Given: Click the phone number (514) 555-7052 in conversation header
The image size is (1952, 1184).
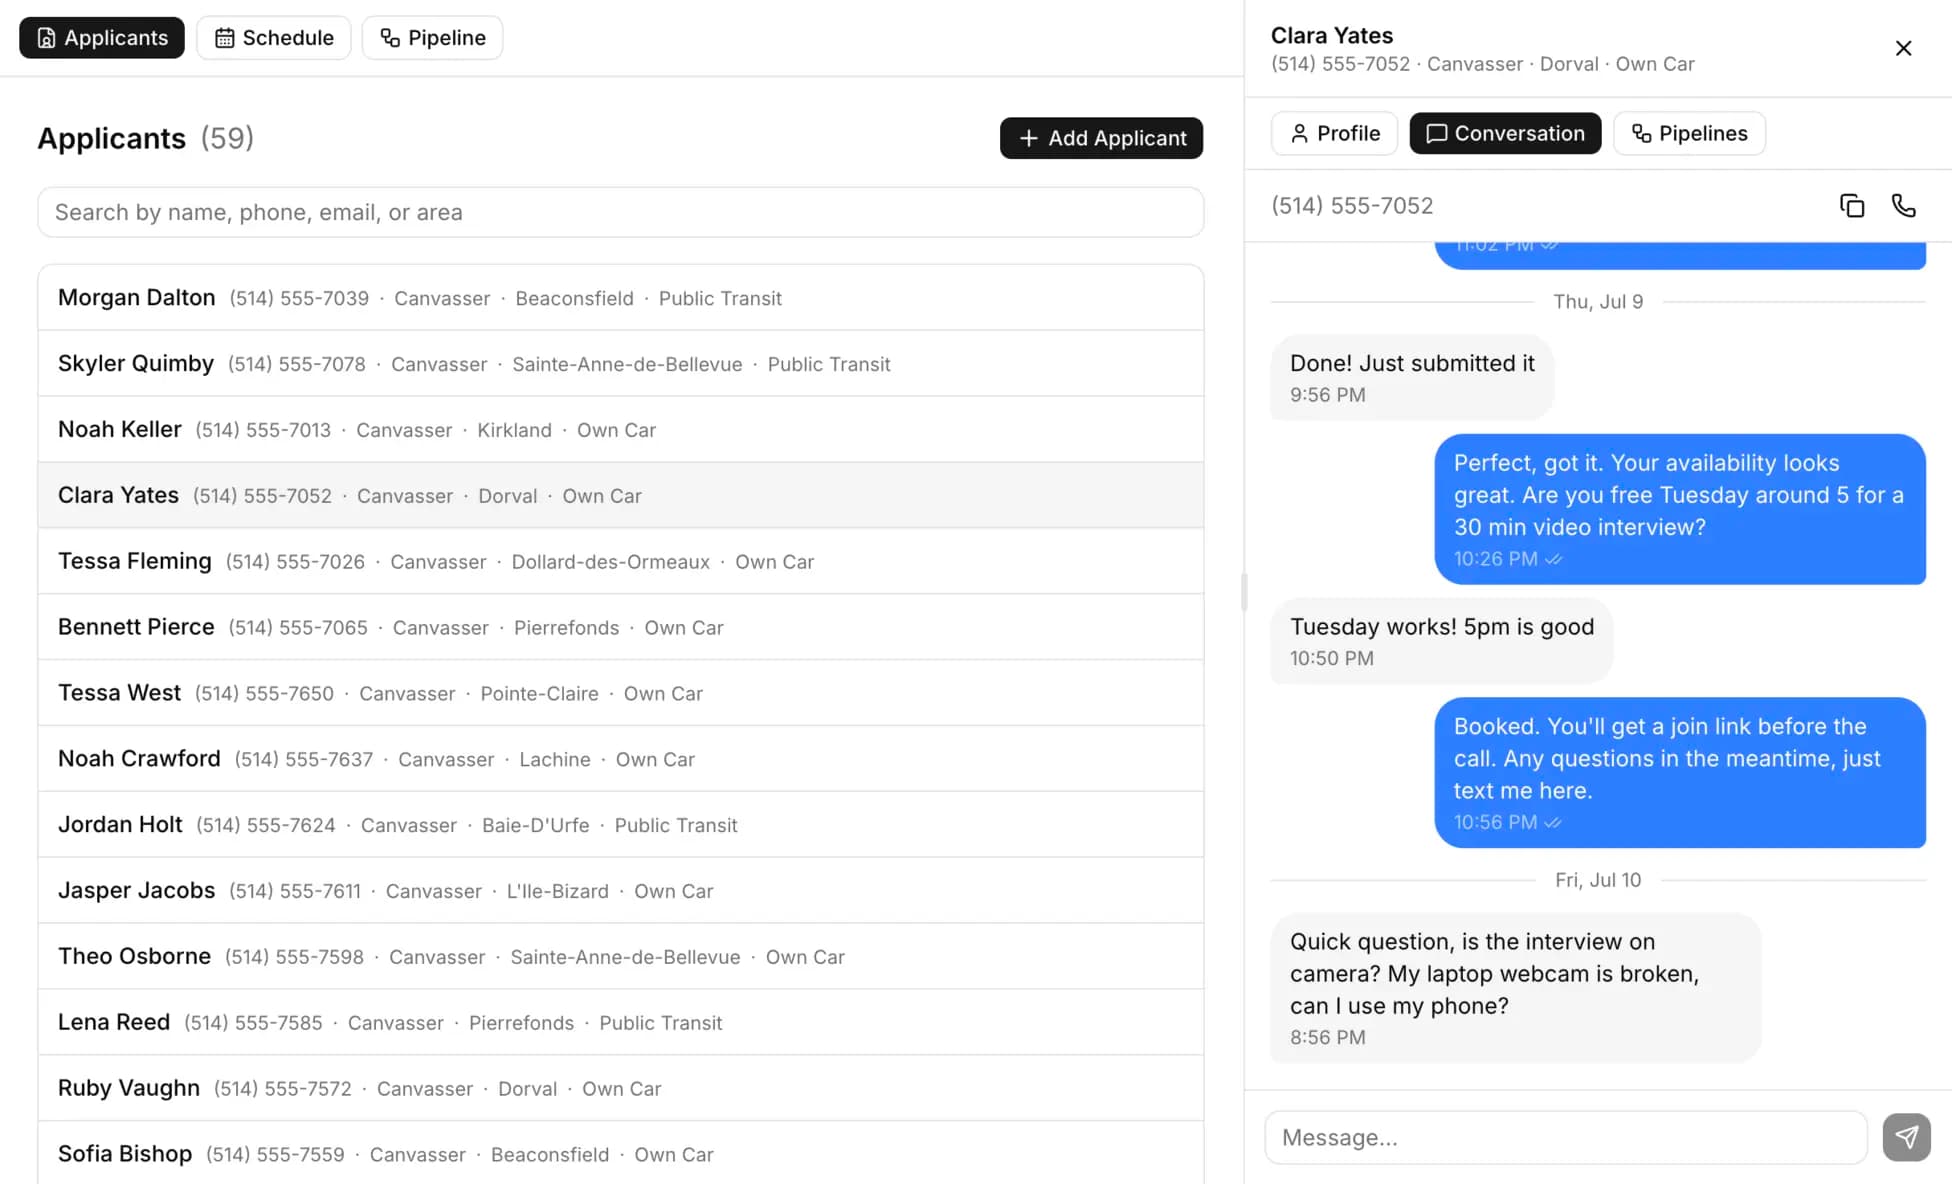Looking at the screenshot, I should point(1352,206).
